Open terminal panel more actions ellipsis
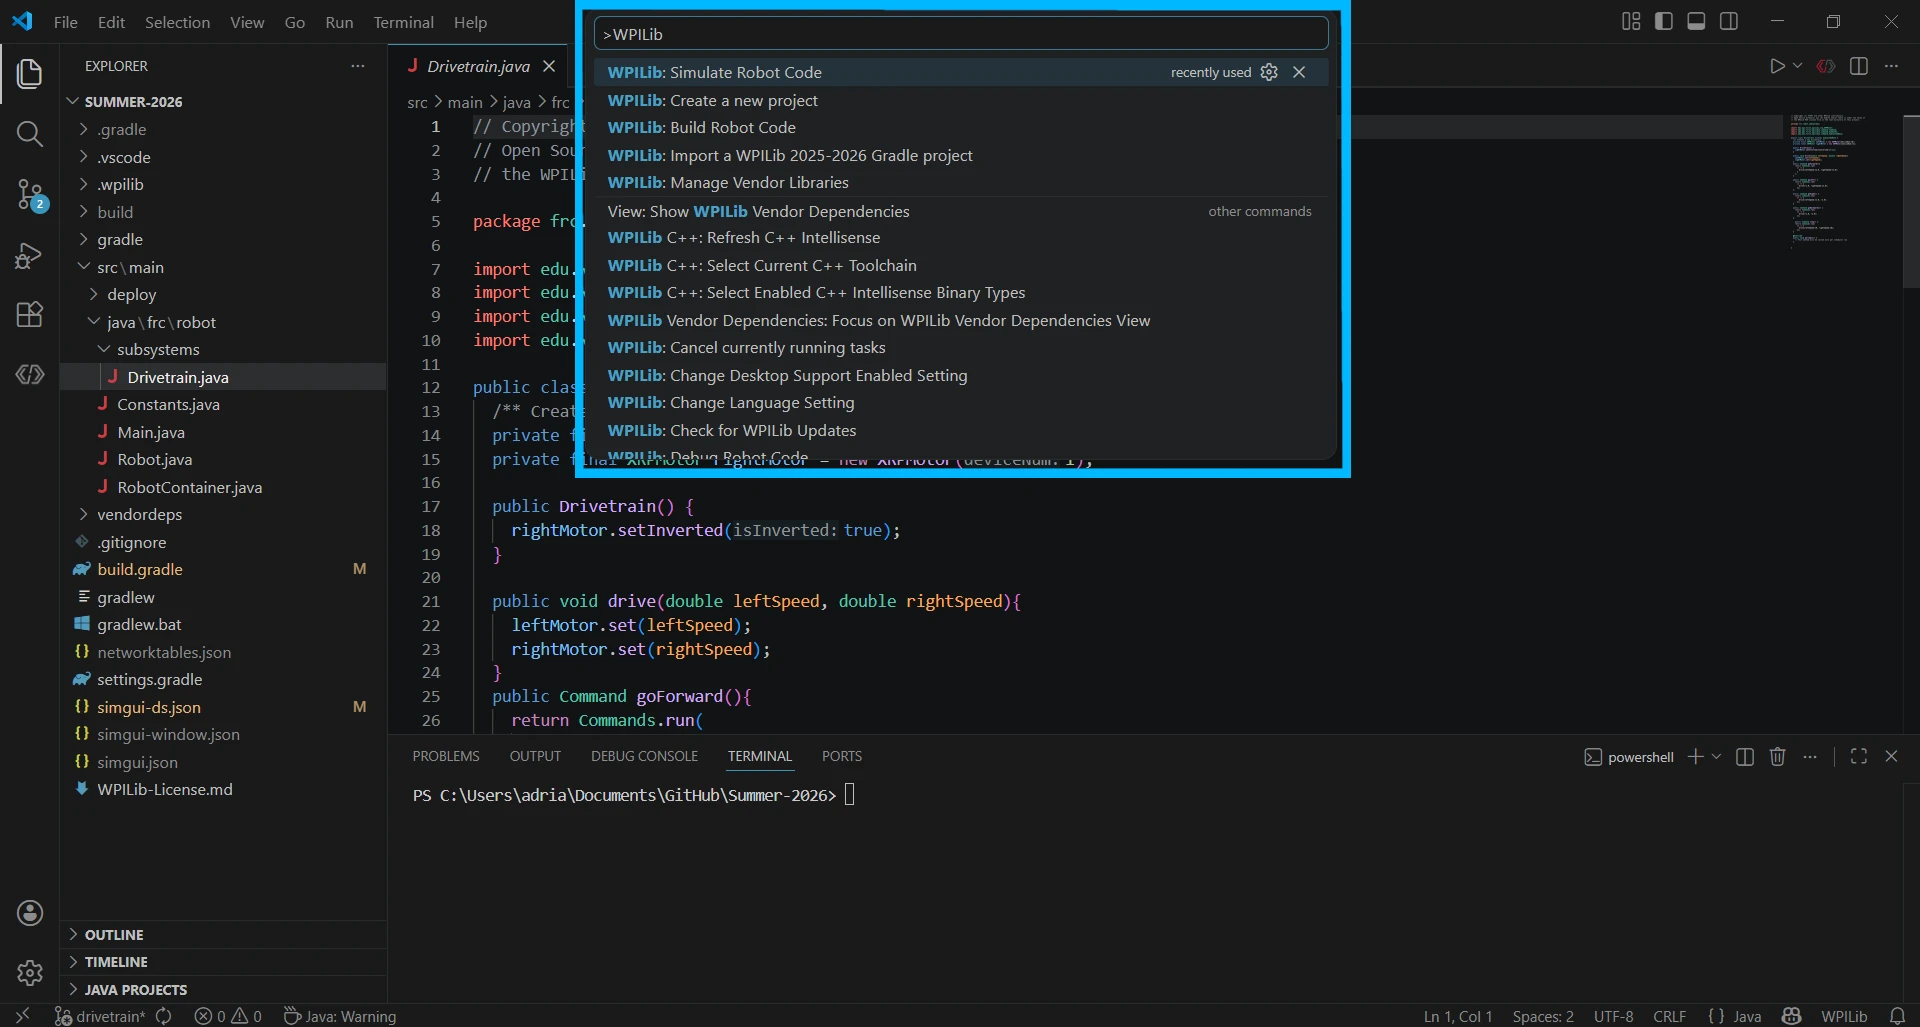This screenshot has width=1920, height=1027. tap(1810, 757)
